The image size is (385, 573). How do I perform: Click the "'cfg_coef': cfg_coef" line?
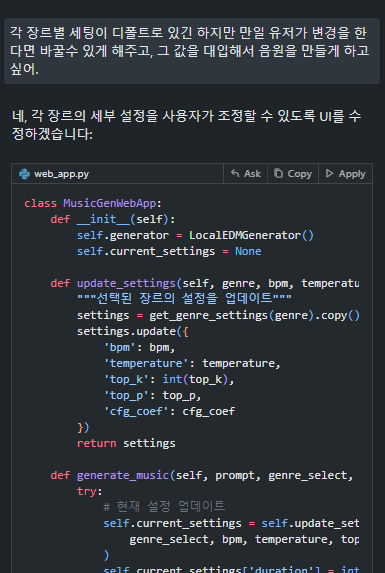tap(169, 411)
